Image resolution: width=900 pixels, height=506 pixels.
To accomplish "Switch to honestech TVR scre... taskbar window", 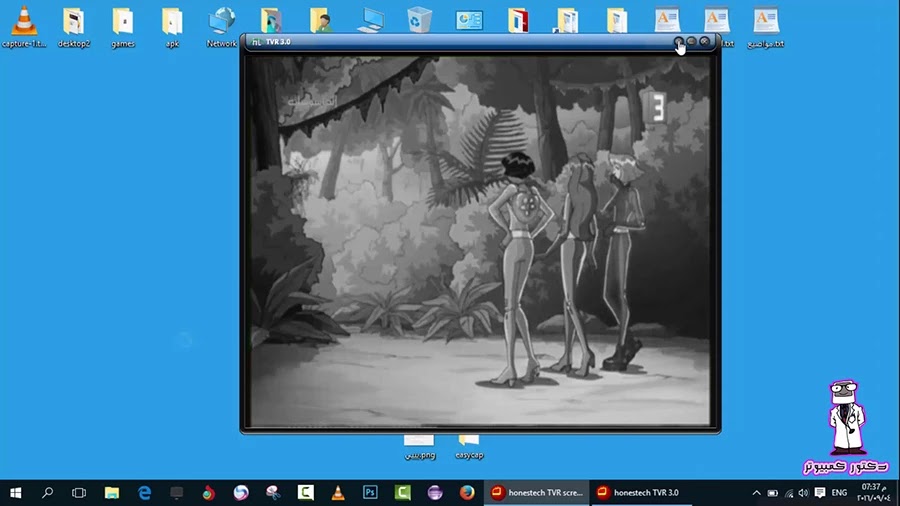I will pyautogui.click(x=537, y=493).
